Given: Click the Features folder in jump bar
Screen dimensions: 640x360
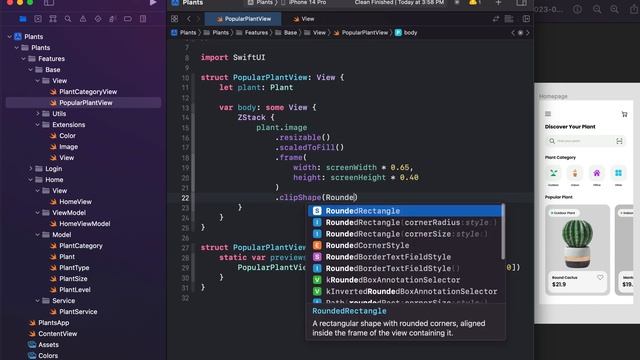Looking at the screenshot, I should 252,33.
